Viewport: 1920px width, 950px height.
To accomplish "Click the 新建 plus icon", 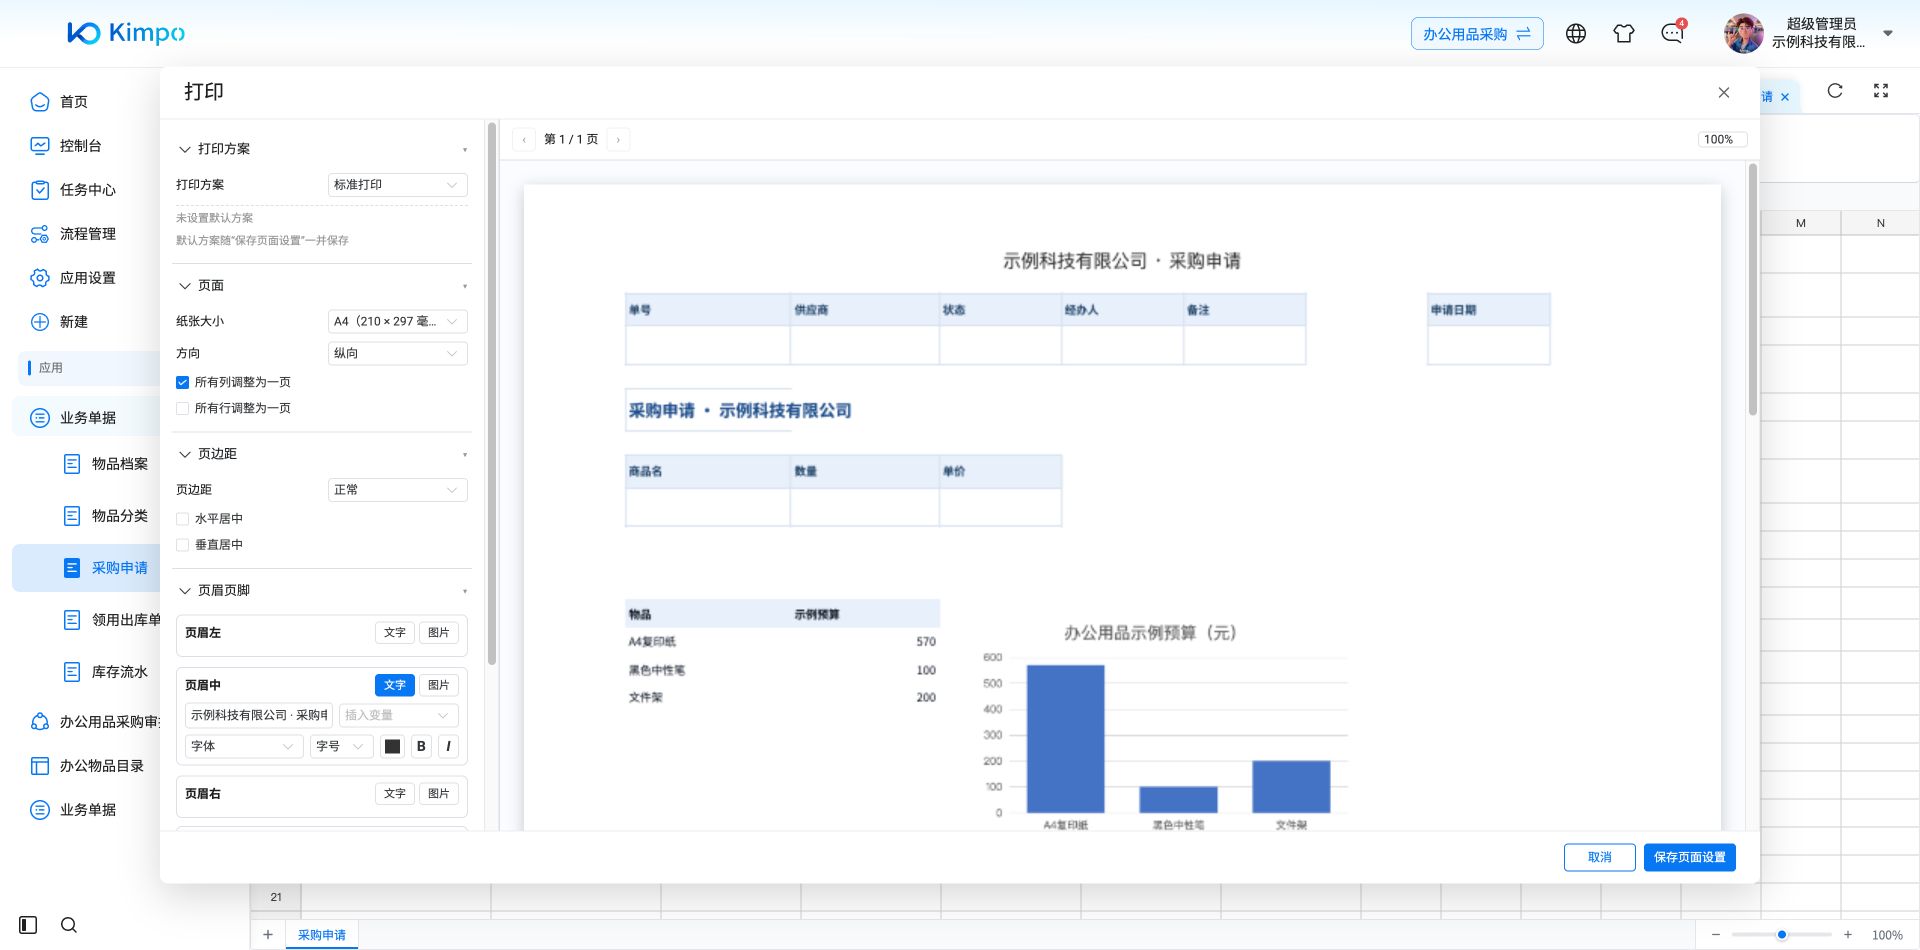I will (40, 322).
